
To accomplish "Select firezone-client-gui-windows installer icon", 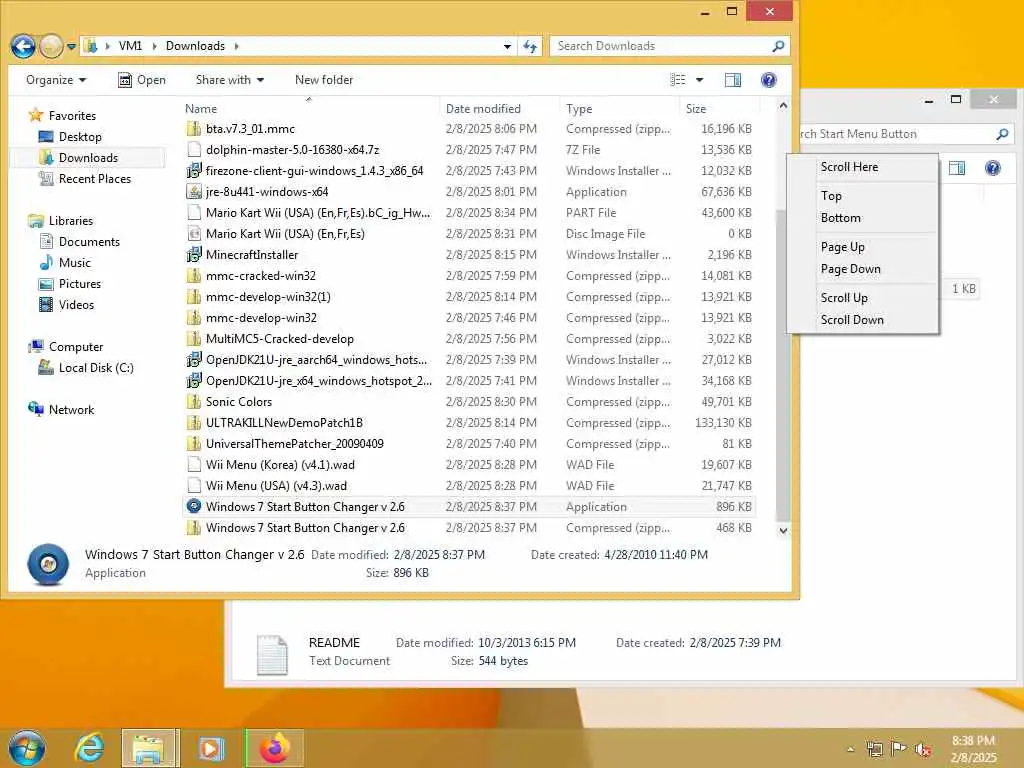I will coord(194,170).
